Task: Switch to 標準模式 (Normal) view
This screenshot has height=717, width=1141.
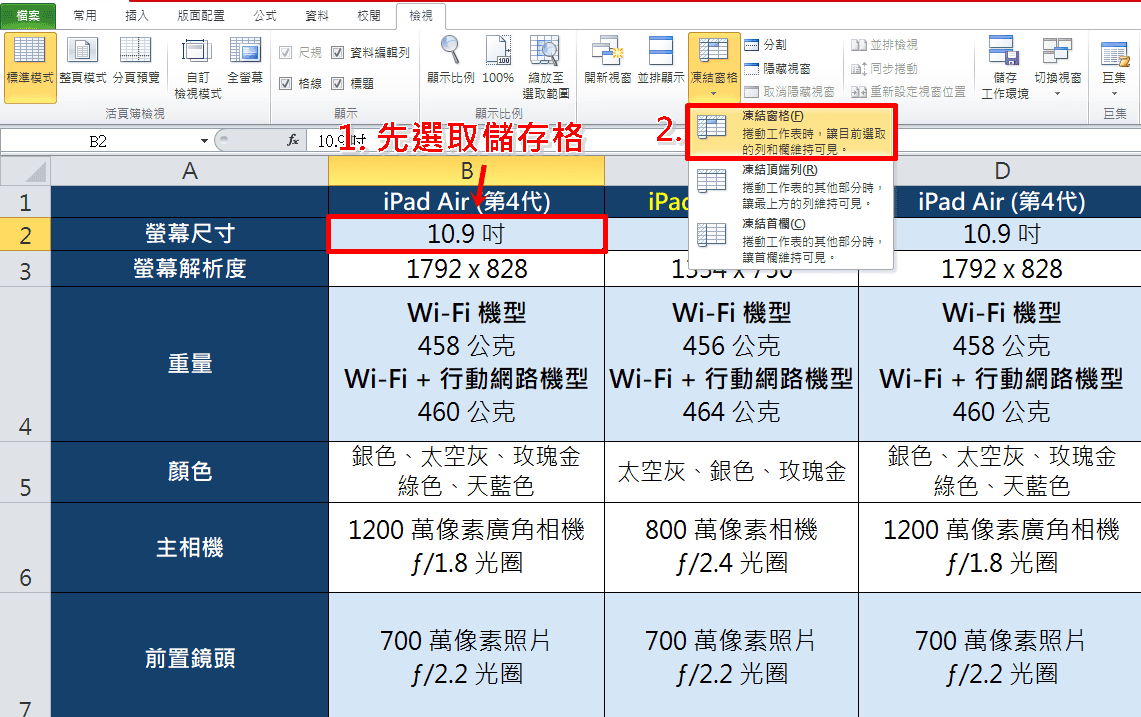Action: coord(30,68)
